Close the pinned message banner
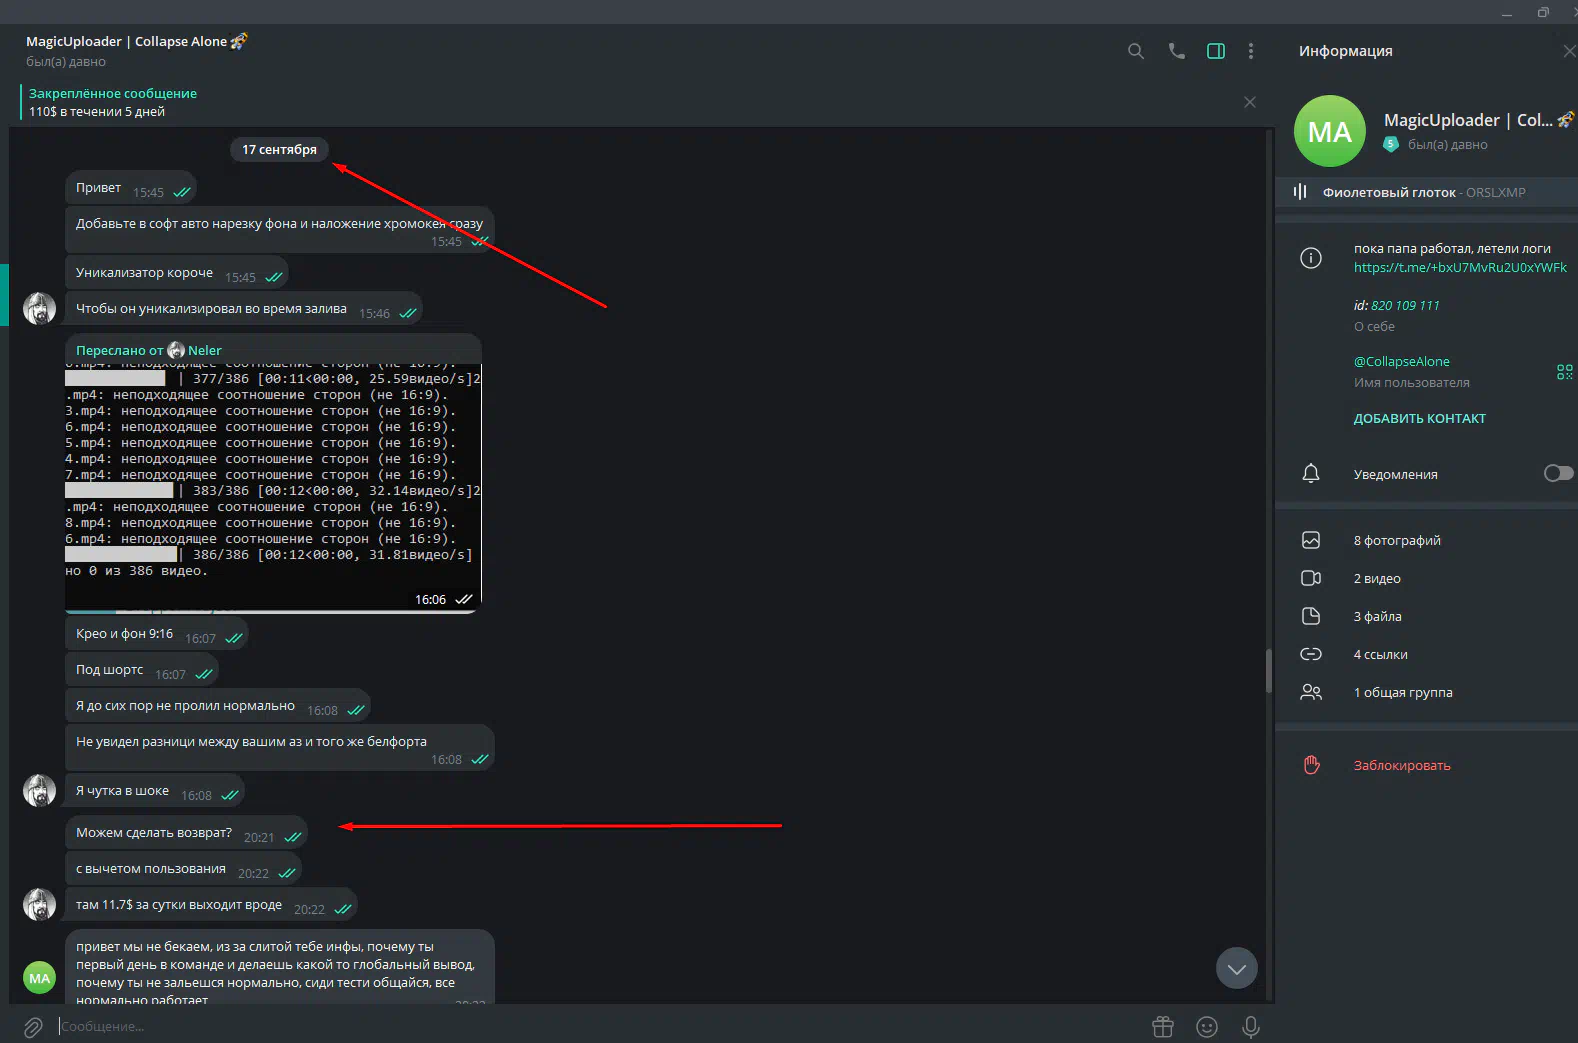Image resolution: width=1578 pixels, height=1043 pixels. 1249,102
